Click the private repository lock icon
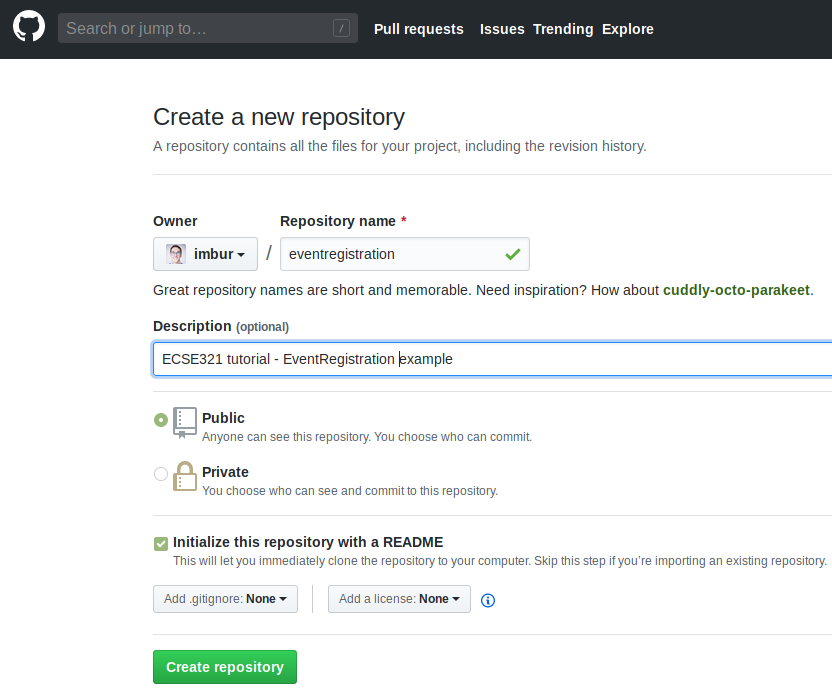Image resolution: width=832 pixels, height=690 pixels. tap(185, 477)
